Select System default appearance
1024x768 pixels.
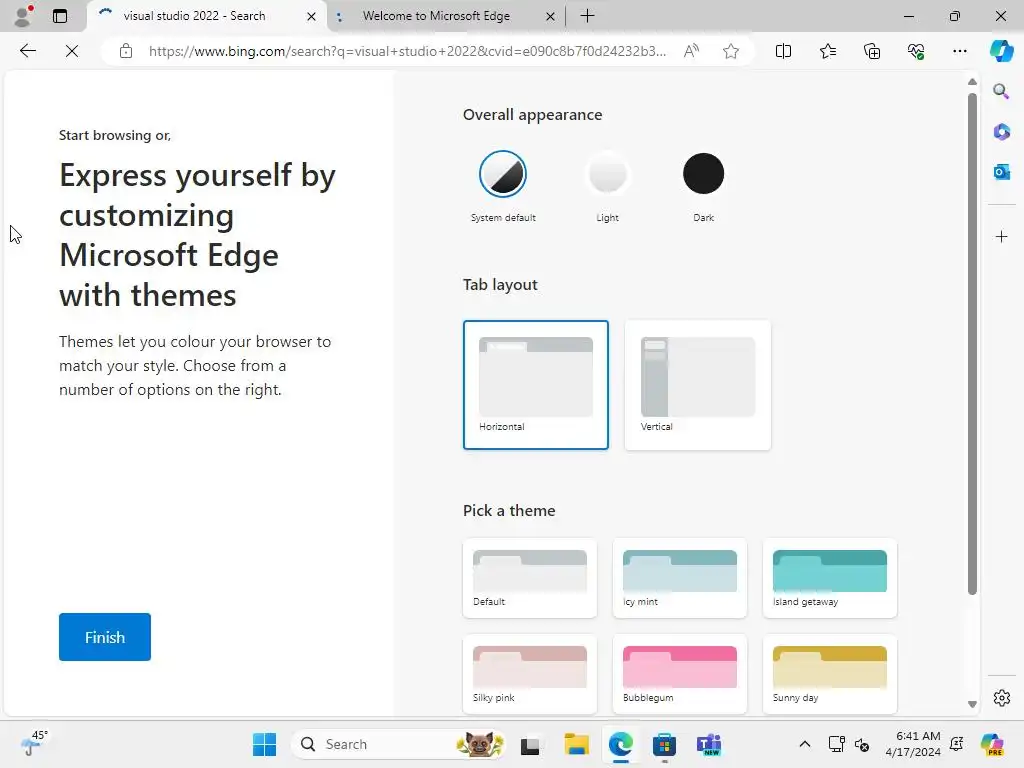pyautogui.click(x=503, y=187)
